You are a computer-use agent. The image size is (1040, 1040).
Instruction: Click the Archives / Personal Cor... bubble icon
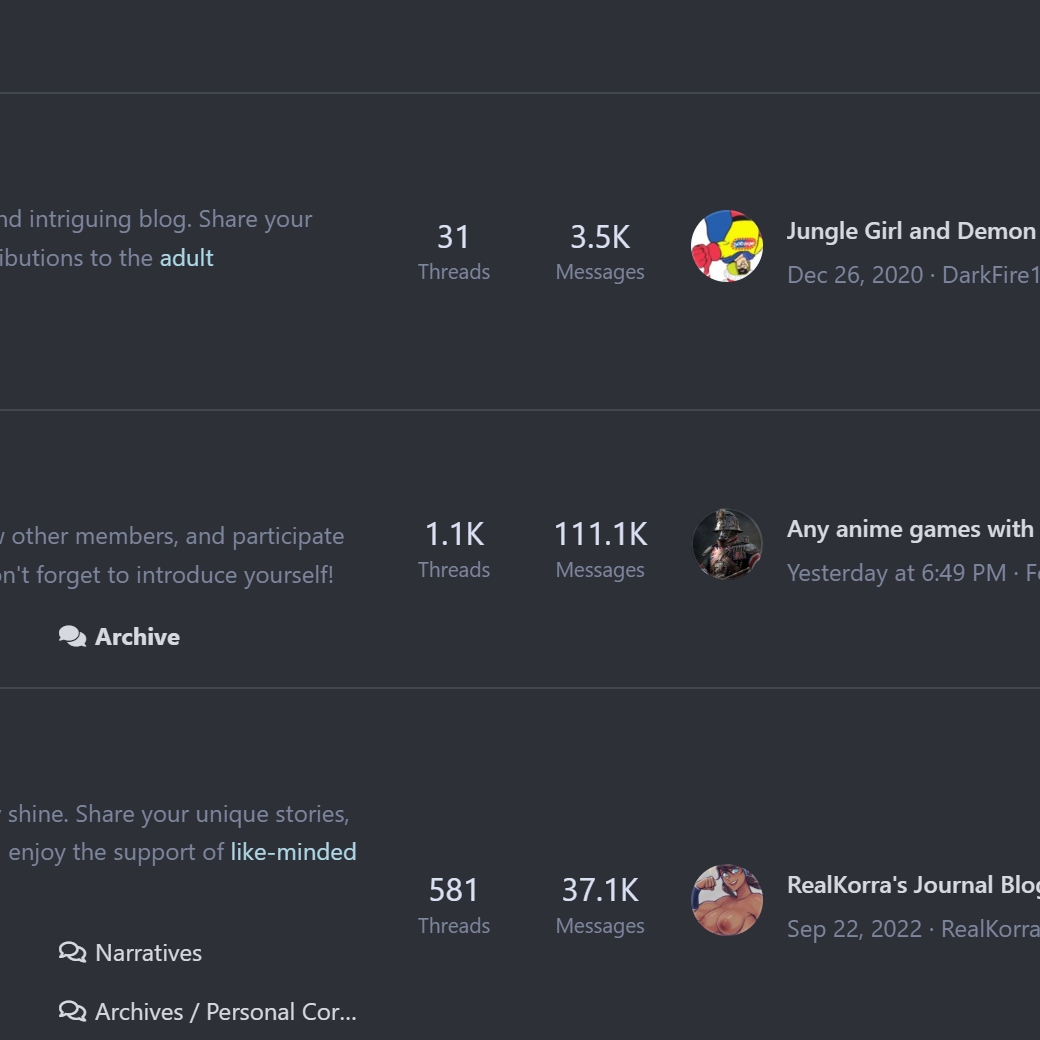(72, 1011)
